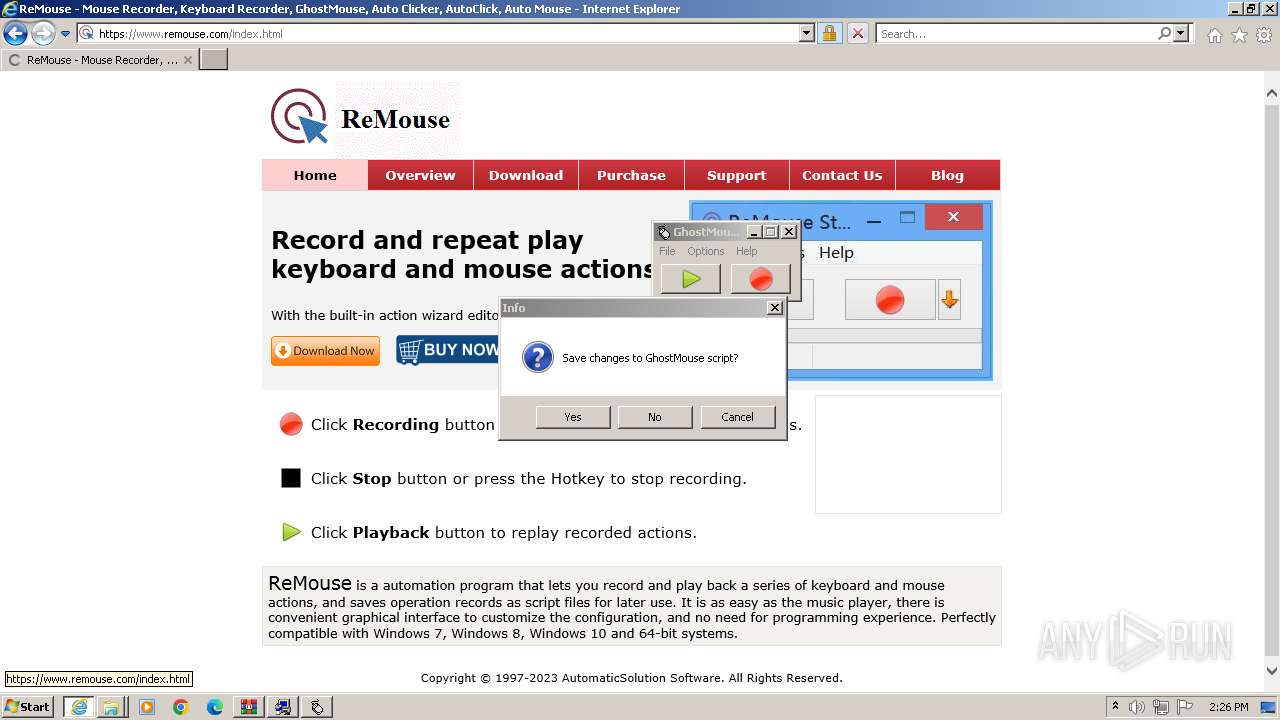Click the ReMouse window red record icon
This screenshot has height=720, width=1280.
[890, 299]
